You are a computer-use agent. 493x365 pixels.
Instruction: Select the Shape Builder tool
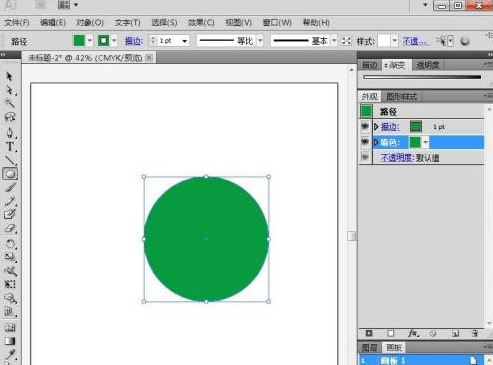[x=9, y=298]
